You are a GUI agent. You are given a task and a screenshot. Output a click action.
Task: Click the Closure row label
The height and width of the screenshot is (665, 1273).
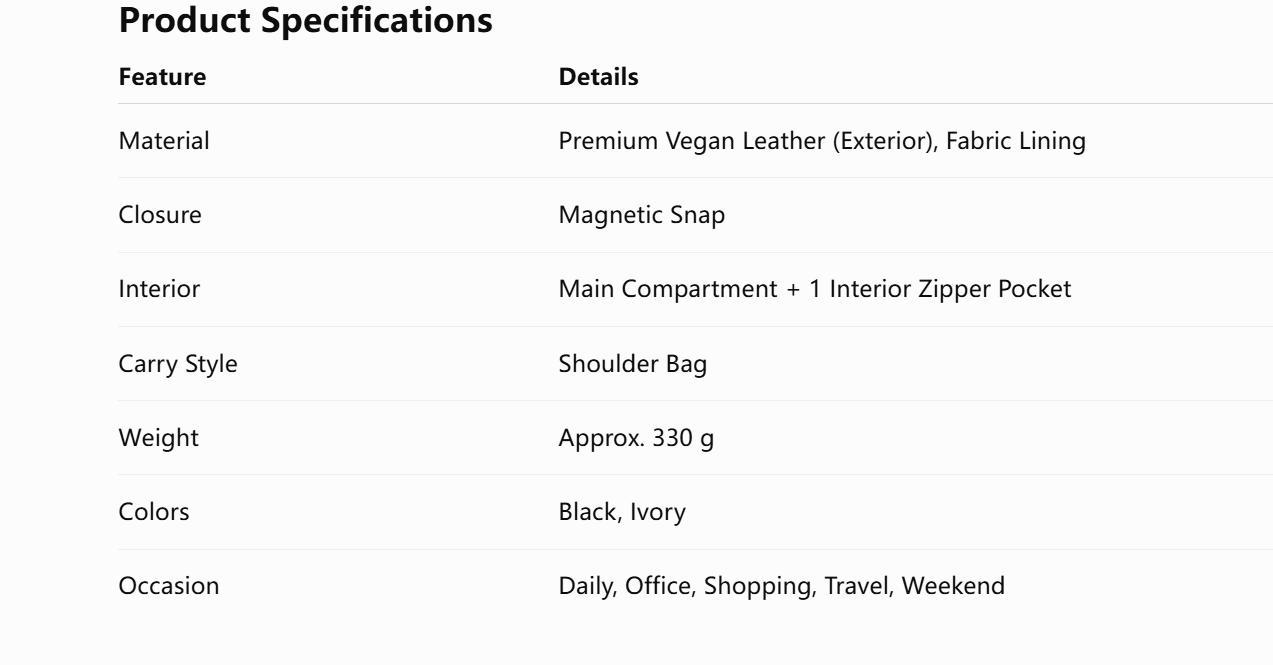[160, 215]
